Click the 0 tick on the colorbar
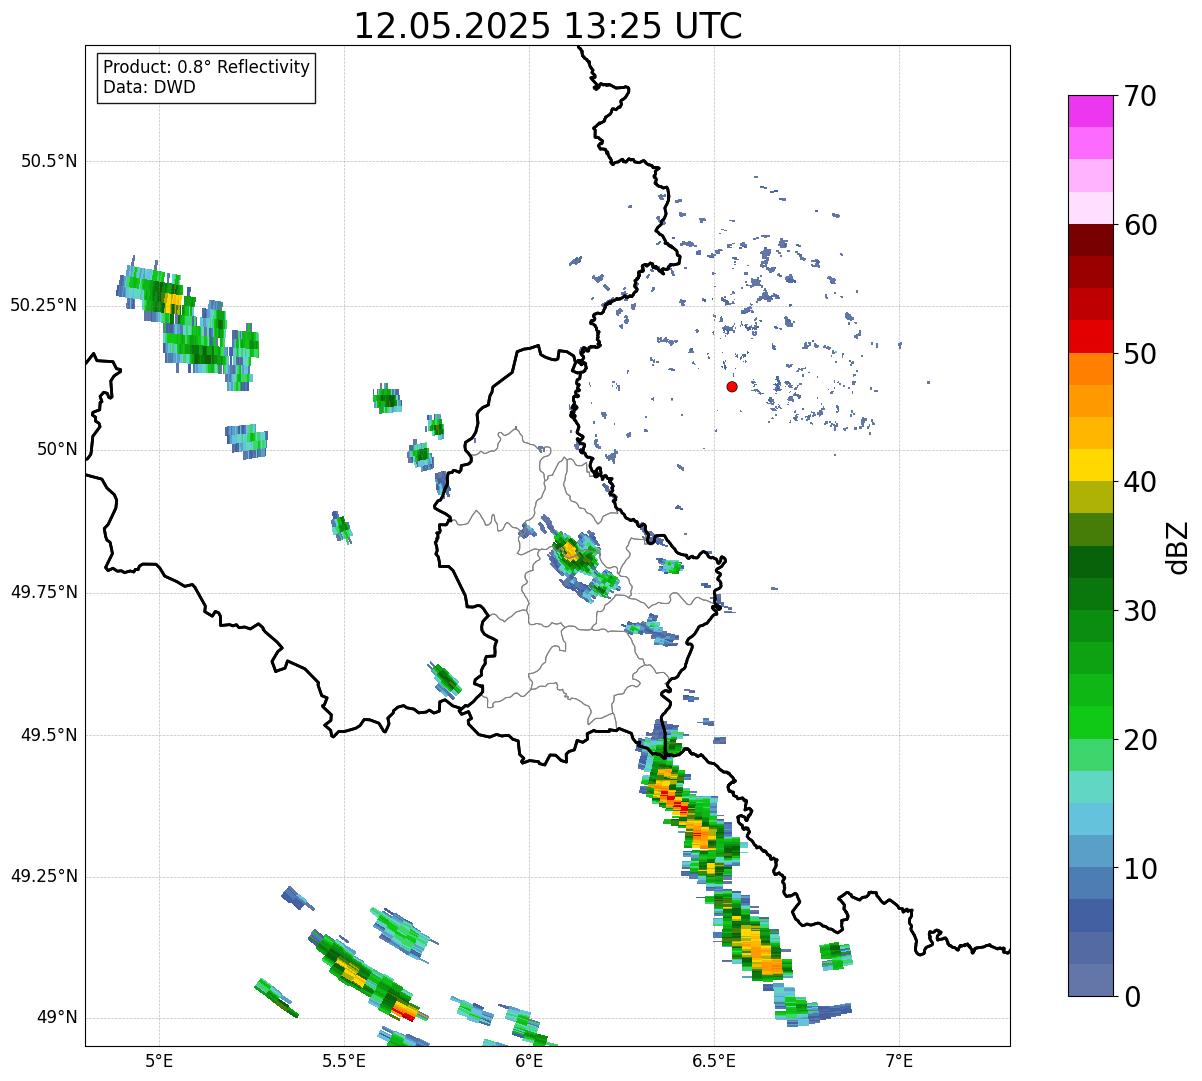The height and width of the screenshot is (1081, 1202). [x=1133, y=997]
